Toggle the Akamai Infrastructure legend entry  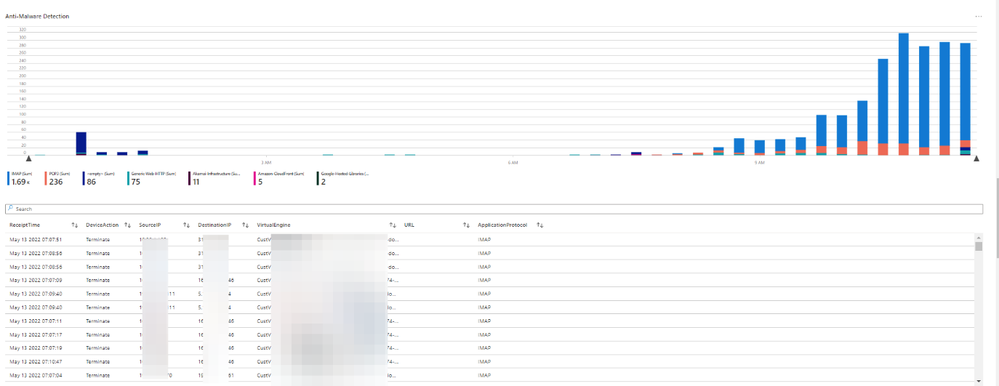coord(213,178)
